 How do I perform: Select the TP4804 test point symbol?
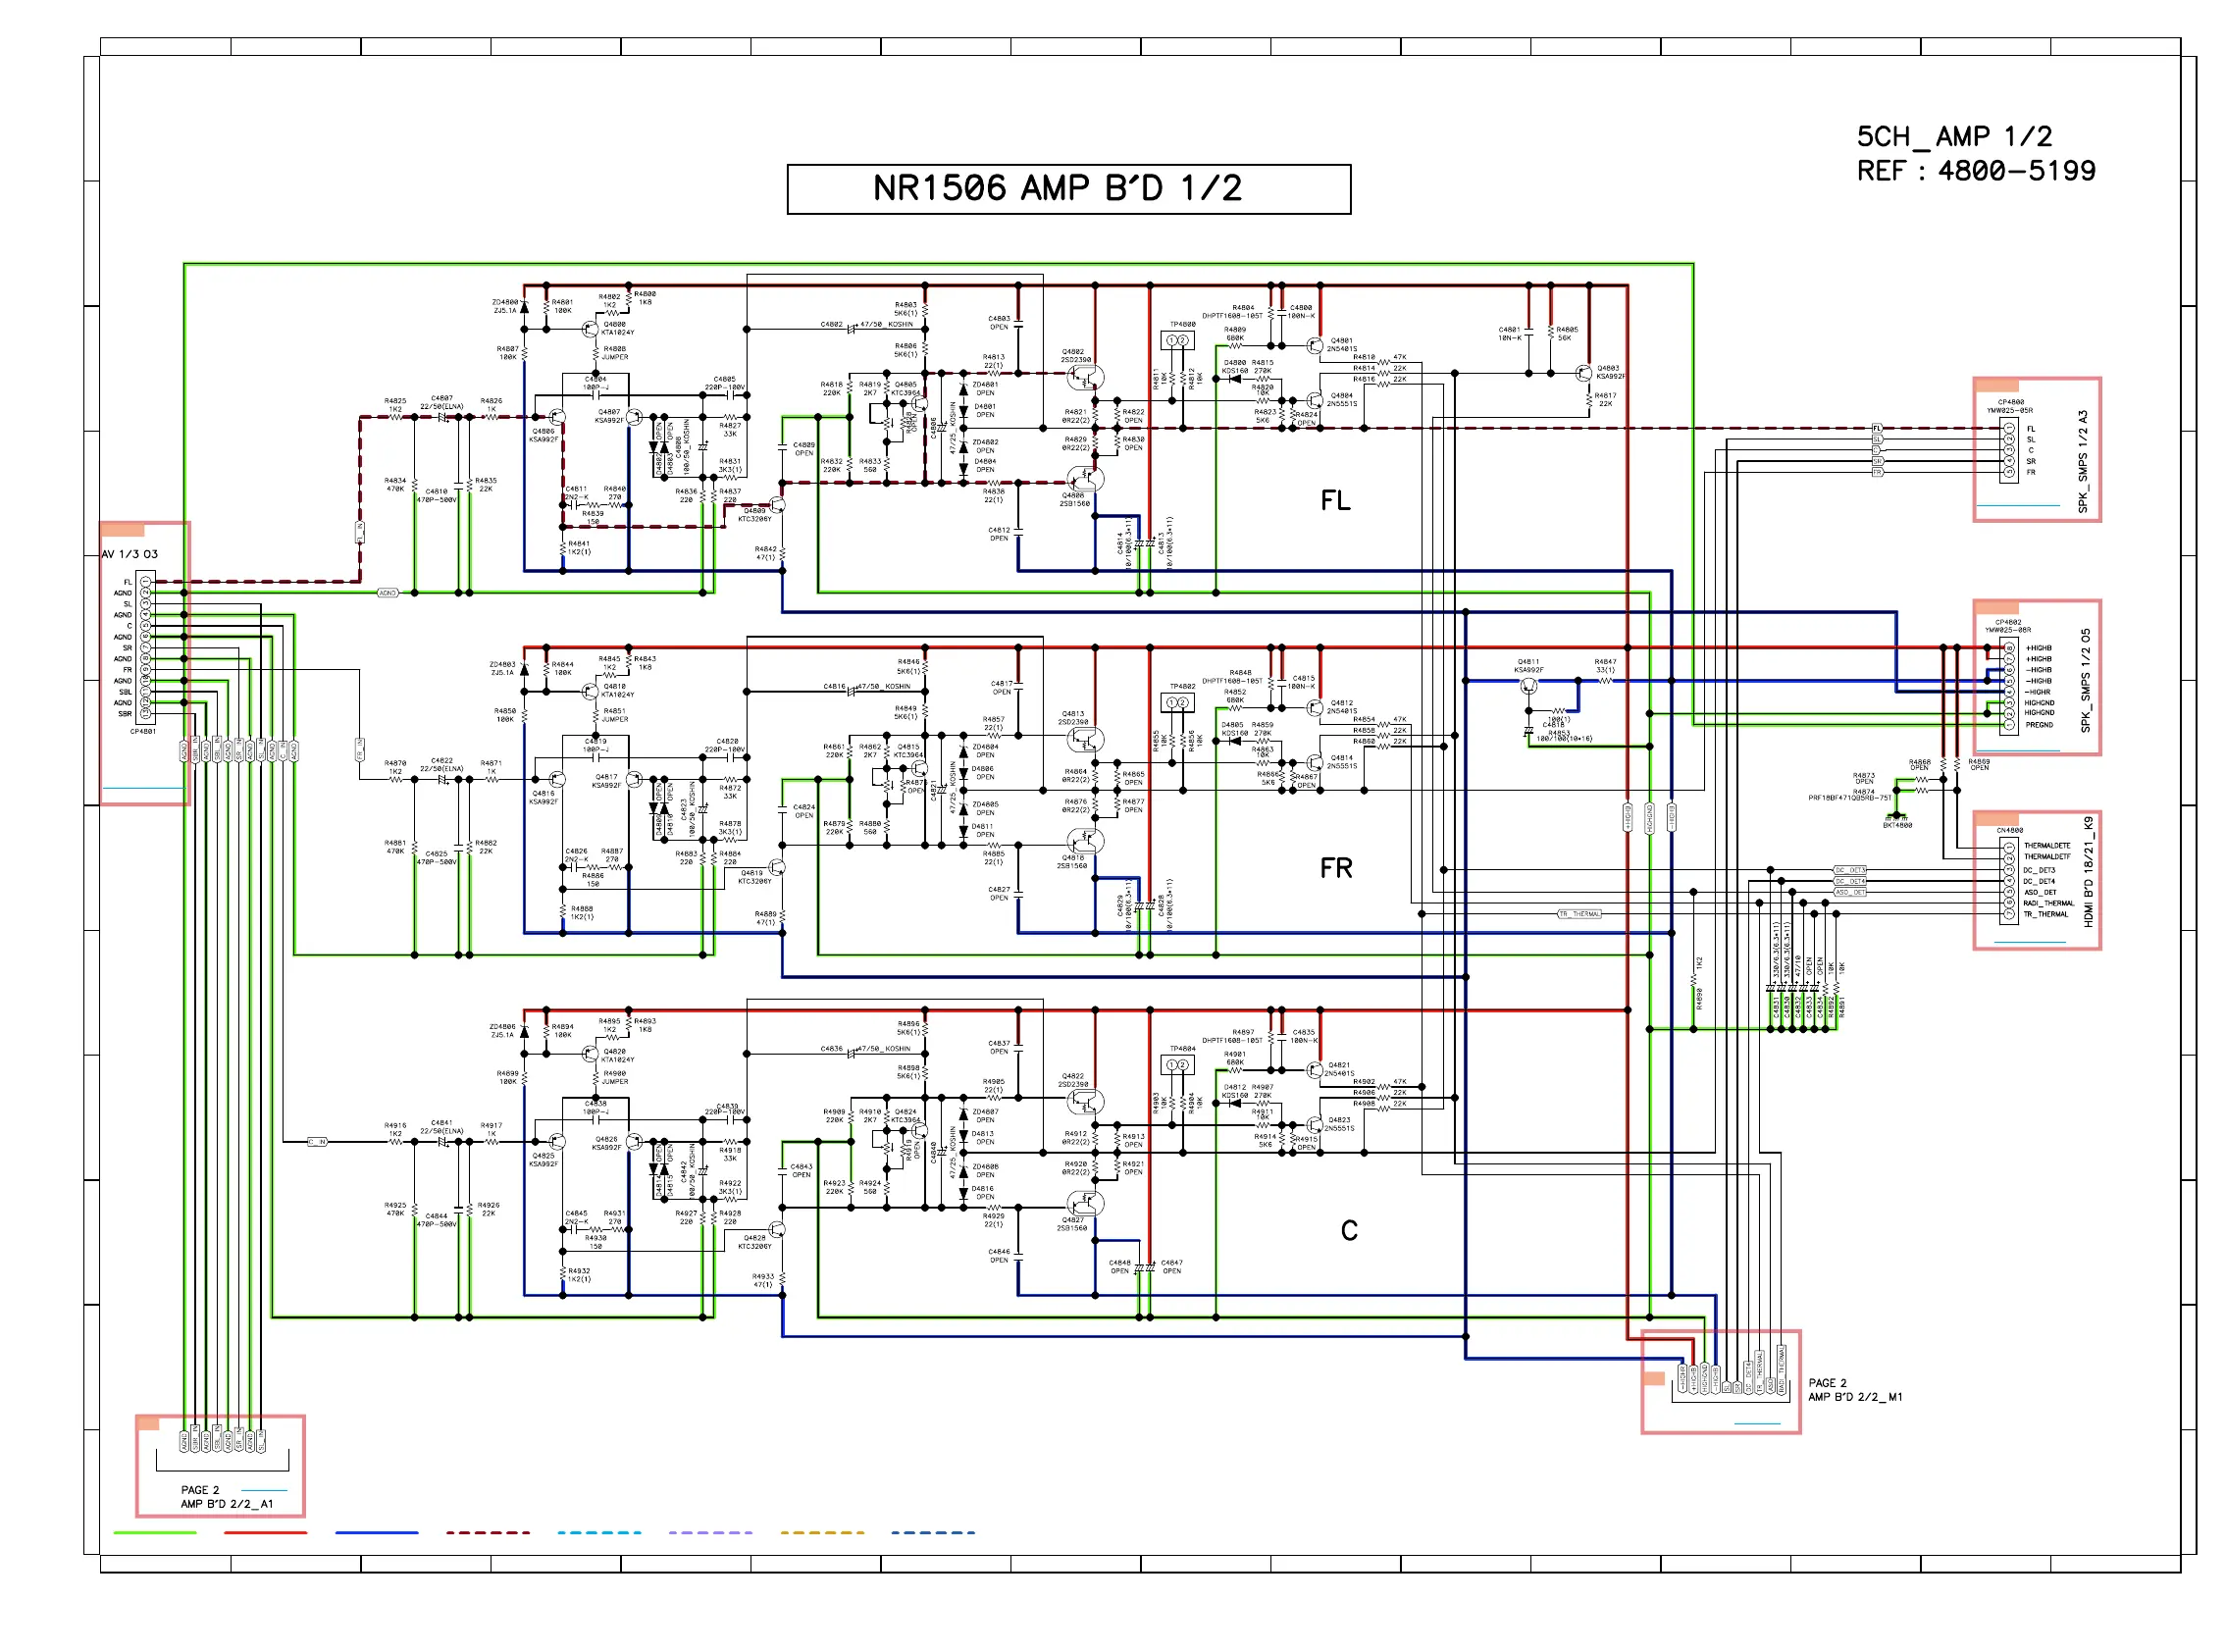coord(1178,1064)
